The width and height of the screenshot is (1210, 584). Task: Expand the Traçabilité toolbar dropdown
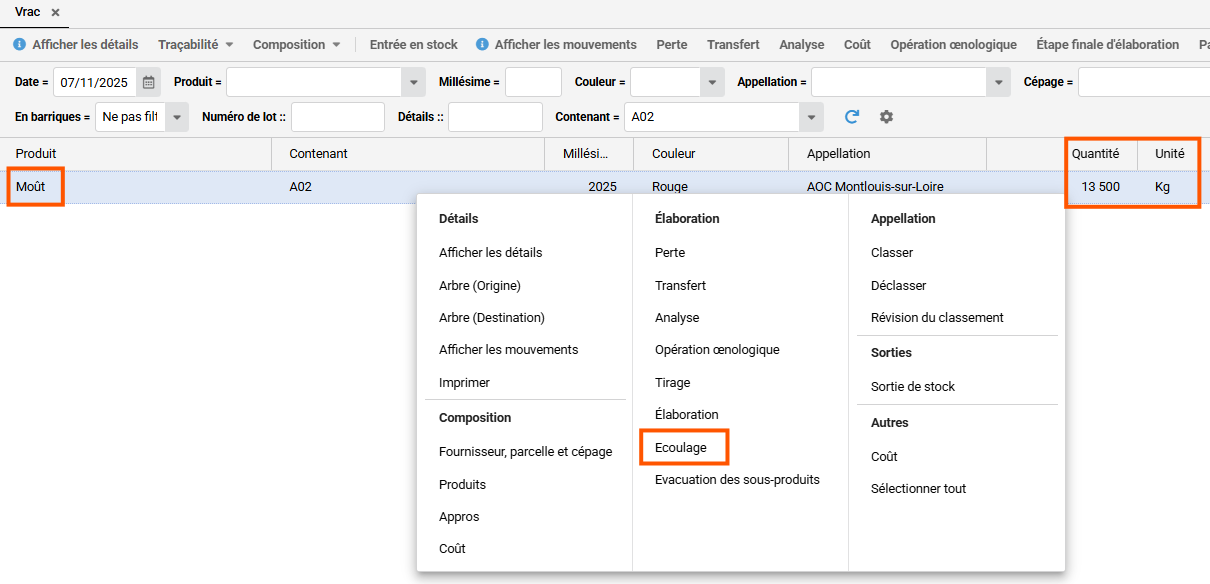click(x=229, y=45)
